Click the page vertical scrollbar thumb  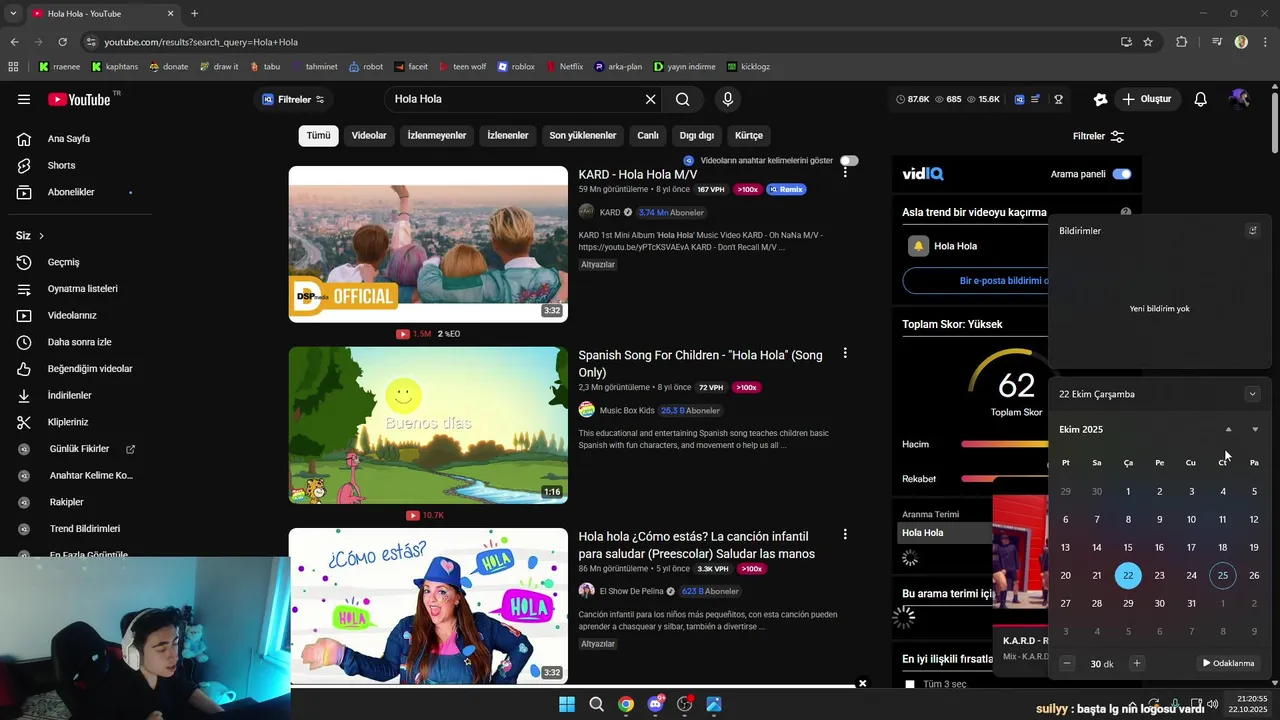pos(1274,123)
